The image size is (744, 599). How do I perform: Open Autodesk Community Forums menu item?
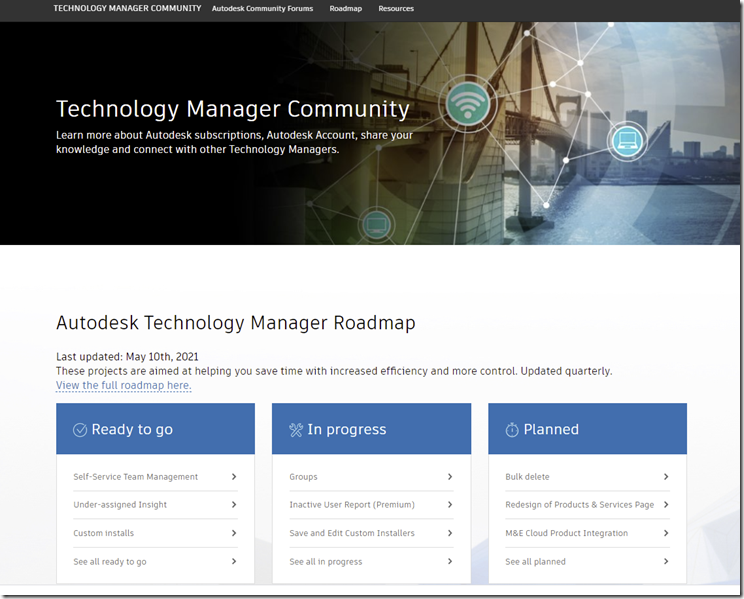[x=262, y=9]
